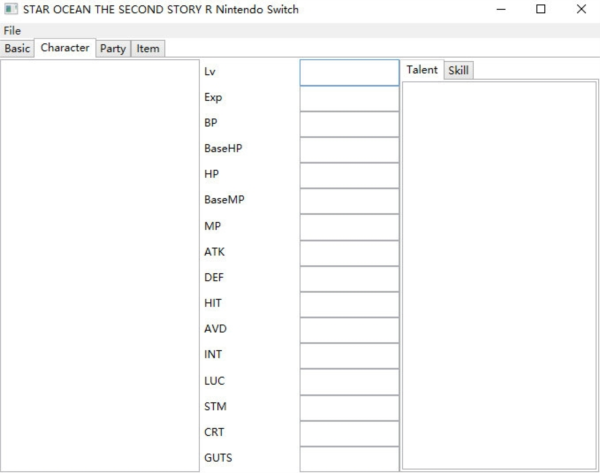The image size is (600, 473).
Task: Maximize the application window
Action: click(541, 10)
